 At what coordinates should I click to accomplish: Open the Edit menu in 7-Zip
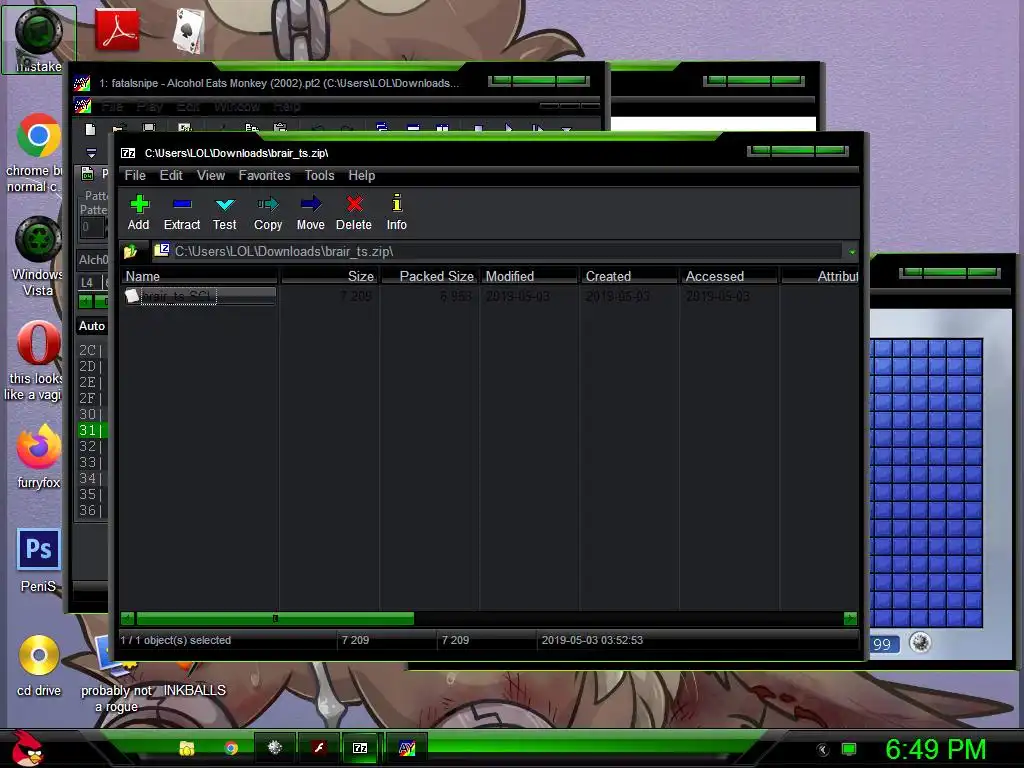[171, 176]
